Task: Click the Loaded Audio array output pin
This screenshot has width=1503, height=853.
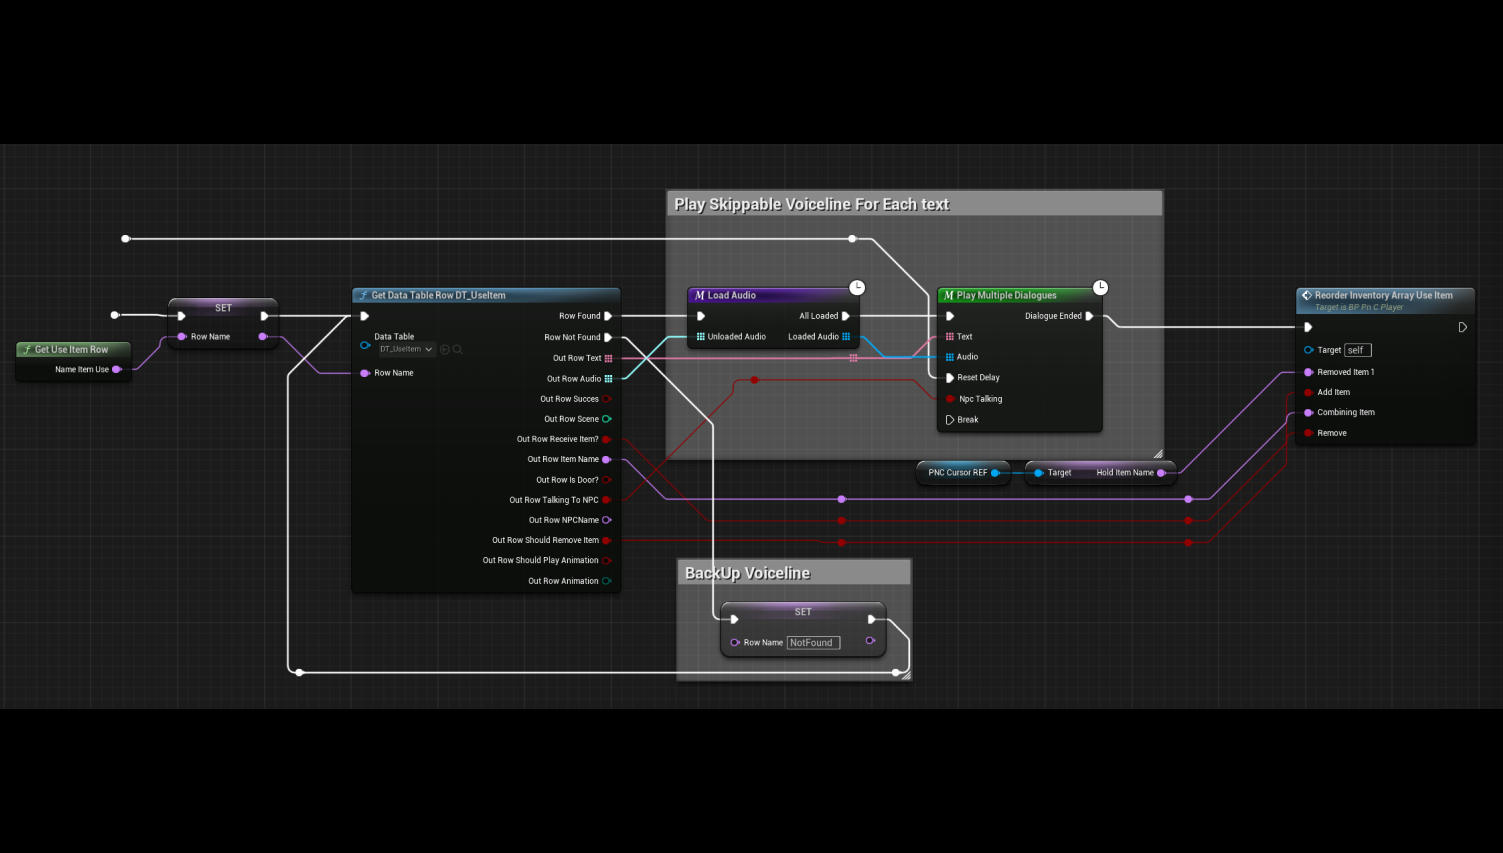Action: (x=846, y=337)
